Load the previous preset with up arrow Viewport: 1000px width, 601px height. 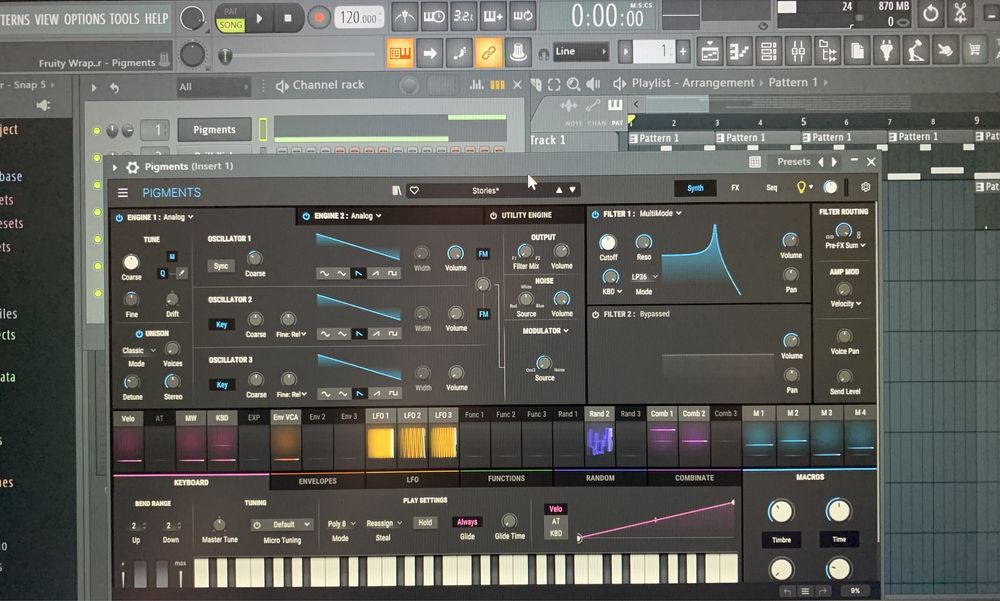(x=559, y=189)
